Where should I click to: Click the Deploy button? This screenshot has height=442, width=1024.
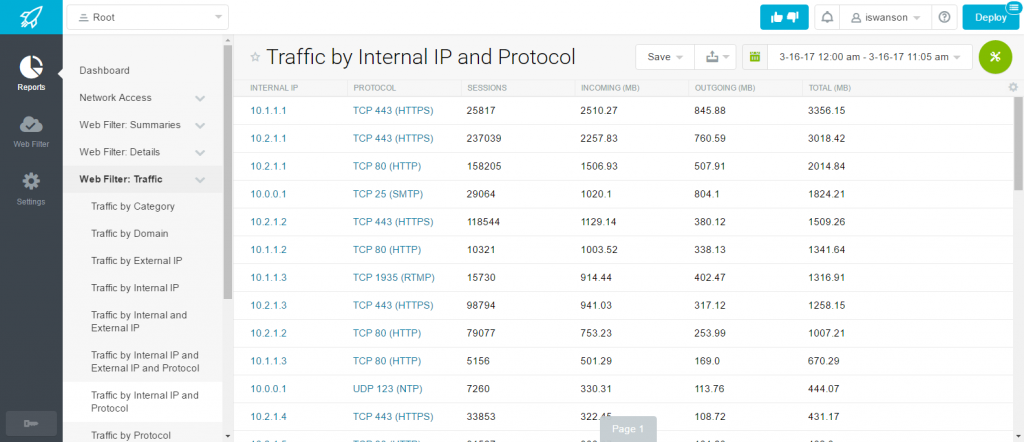click(x=991, y=18)
